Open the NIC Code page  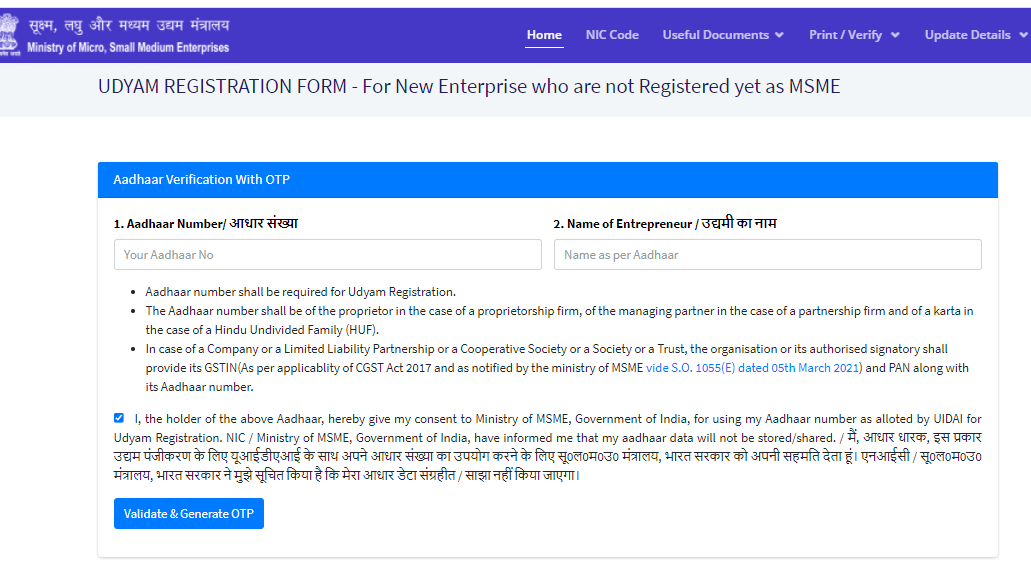coord(612,35)
